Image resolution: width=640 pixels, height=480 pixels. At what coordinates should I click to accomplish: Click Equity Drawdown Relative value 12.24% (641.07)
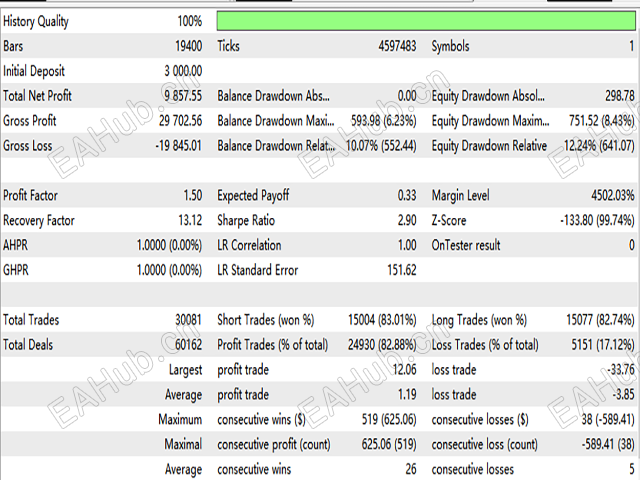click(599, 146)
